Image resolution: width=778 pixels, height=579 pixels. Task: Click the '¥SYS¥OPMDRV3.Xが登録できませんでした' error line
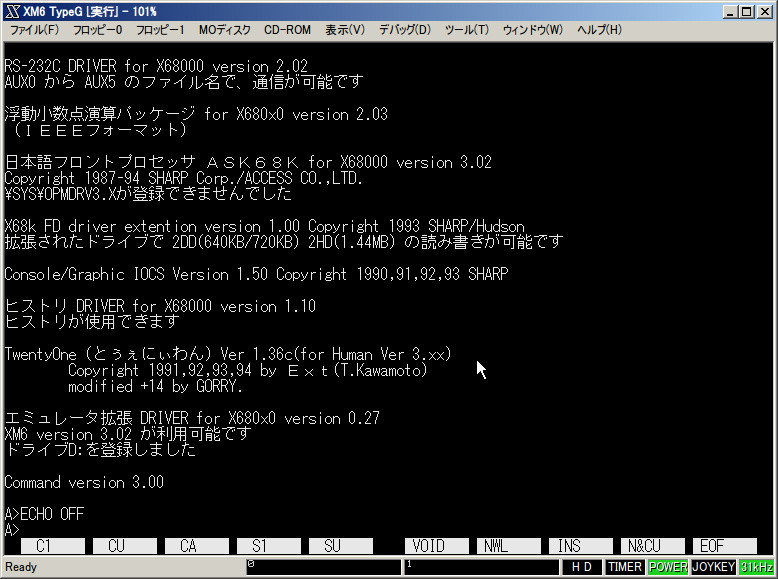[x=148, y=193]
